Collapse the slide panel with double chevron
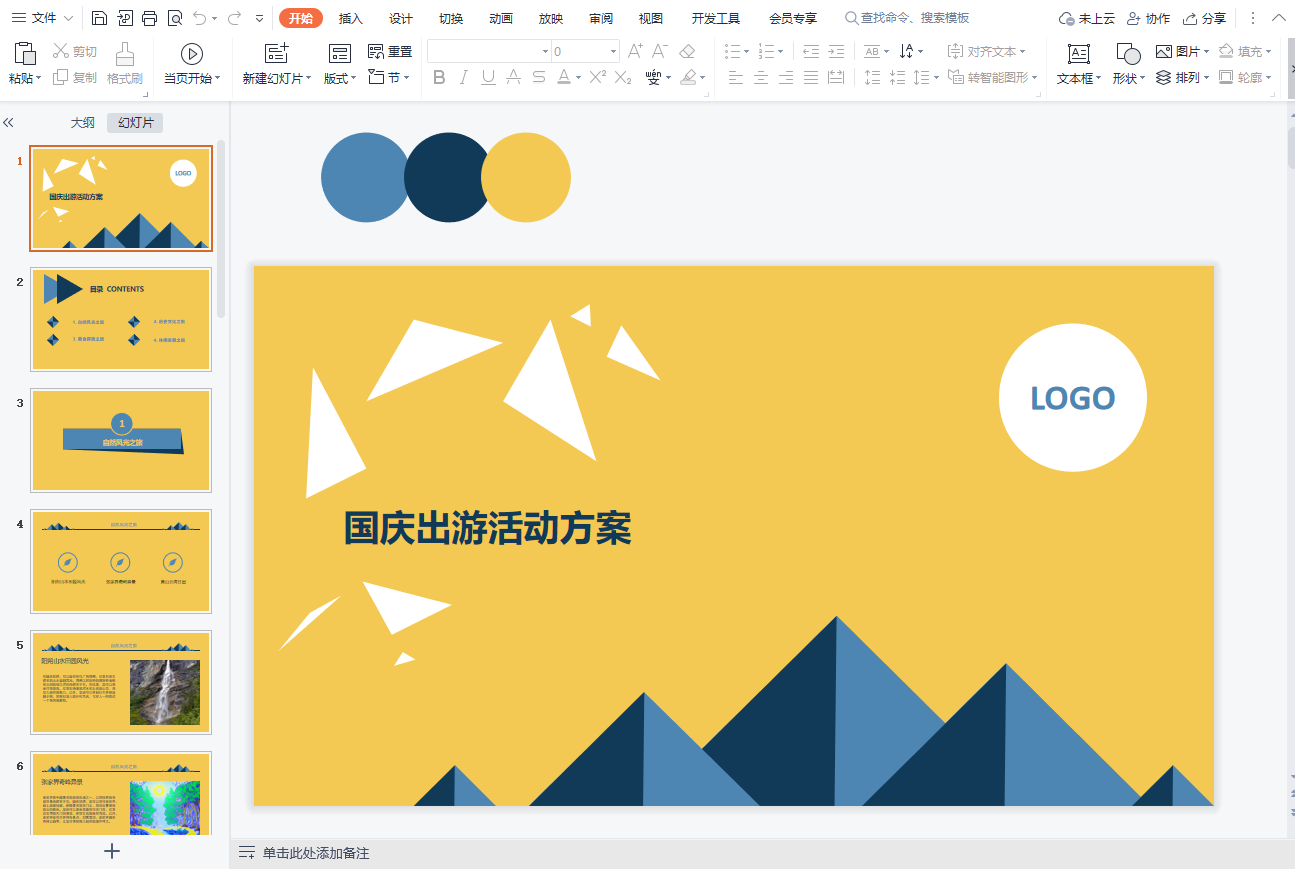 click(8, 122)
